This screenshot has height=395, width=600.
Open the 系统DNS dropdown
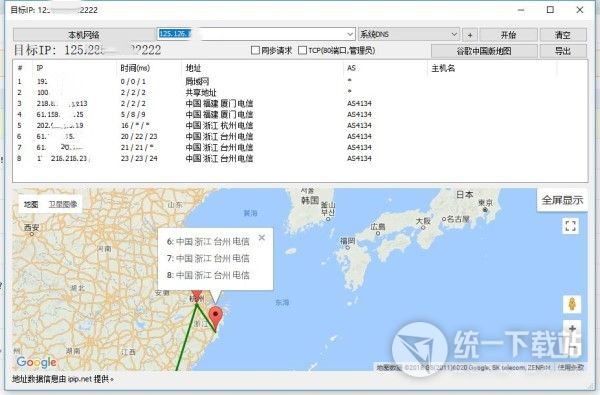[x=409, y=34]
